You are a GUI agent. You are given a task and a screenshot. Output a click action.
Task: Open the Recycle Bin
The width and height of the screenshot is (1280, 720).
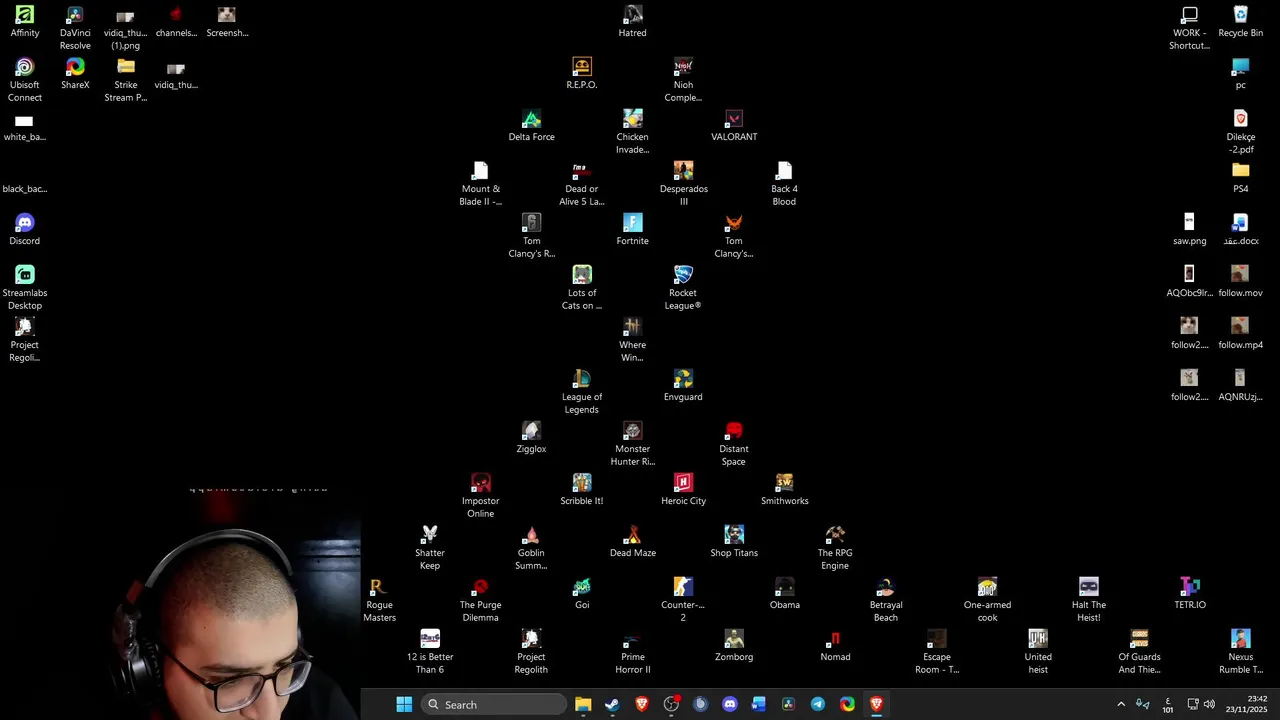1240,22
